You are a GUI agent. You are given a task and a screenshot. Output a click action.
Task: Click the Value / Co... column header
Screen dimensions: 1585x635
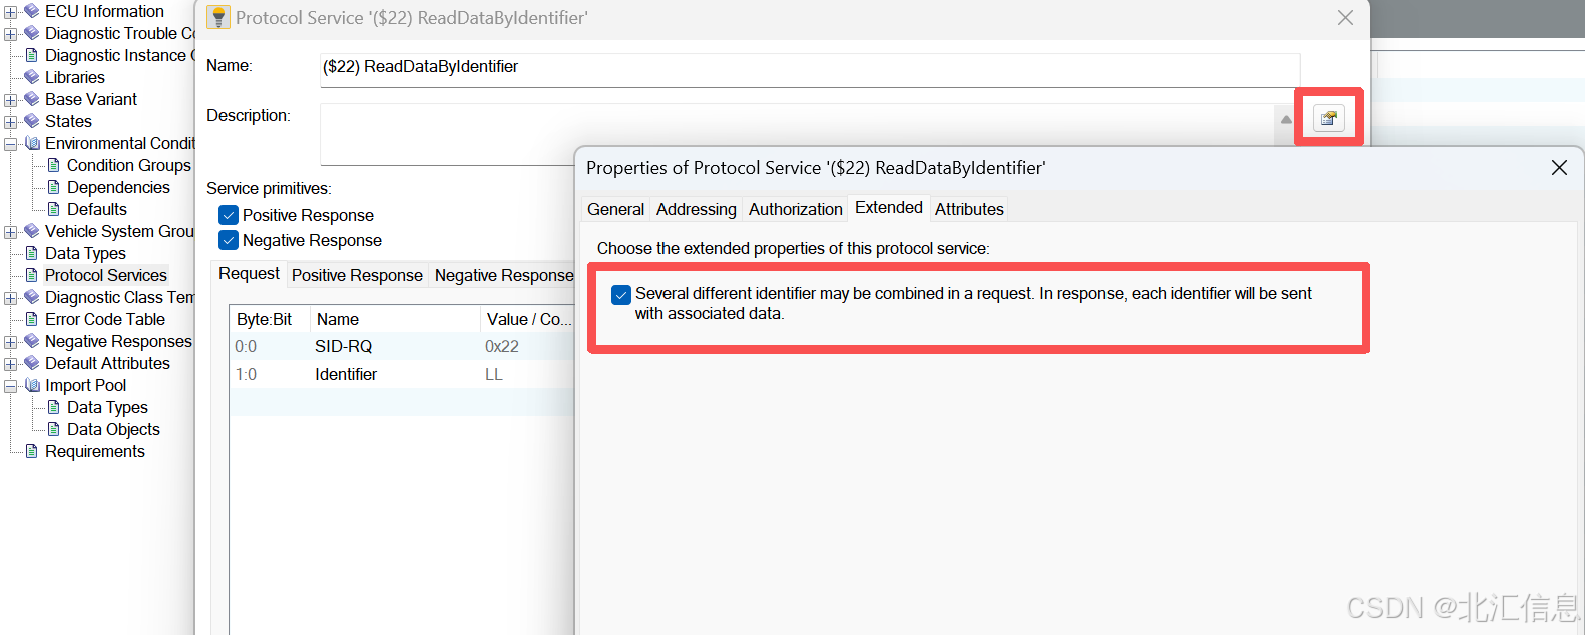pos(528,319)
